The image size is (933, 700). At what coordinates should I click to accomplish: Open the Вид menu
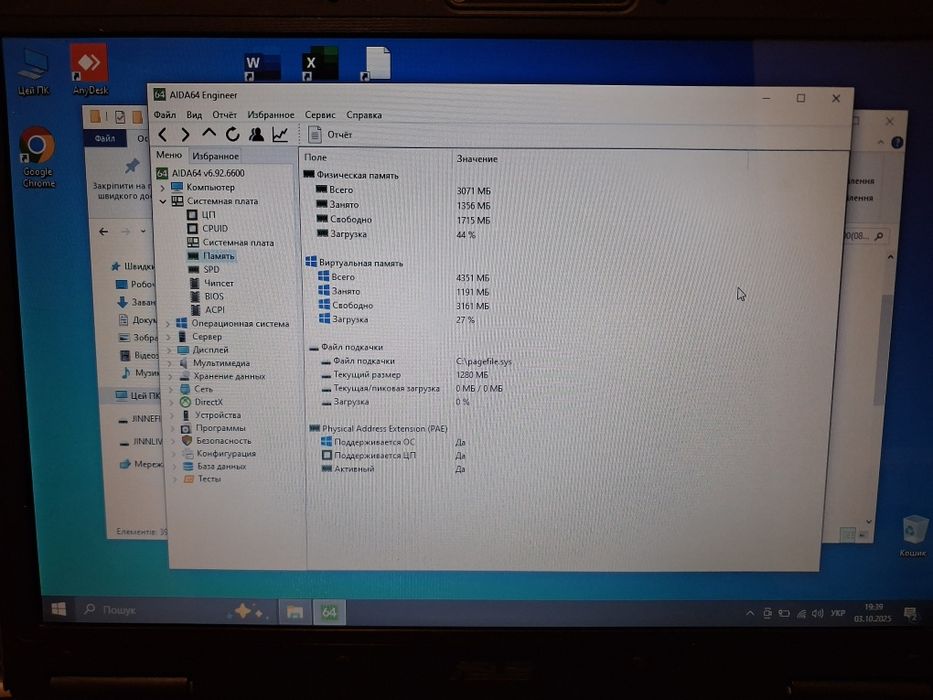pos(194,114)
